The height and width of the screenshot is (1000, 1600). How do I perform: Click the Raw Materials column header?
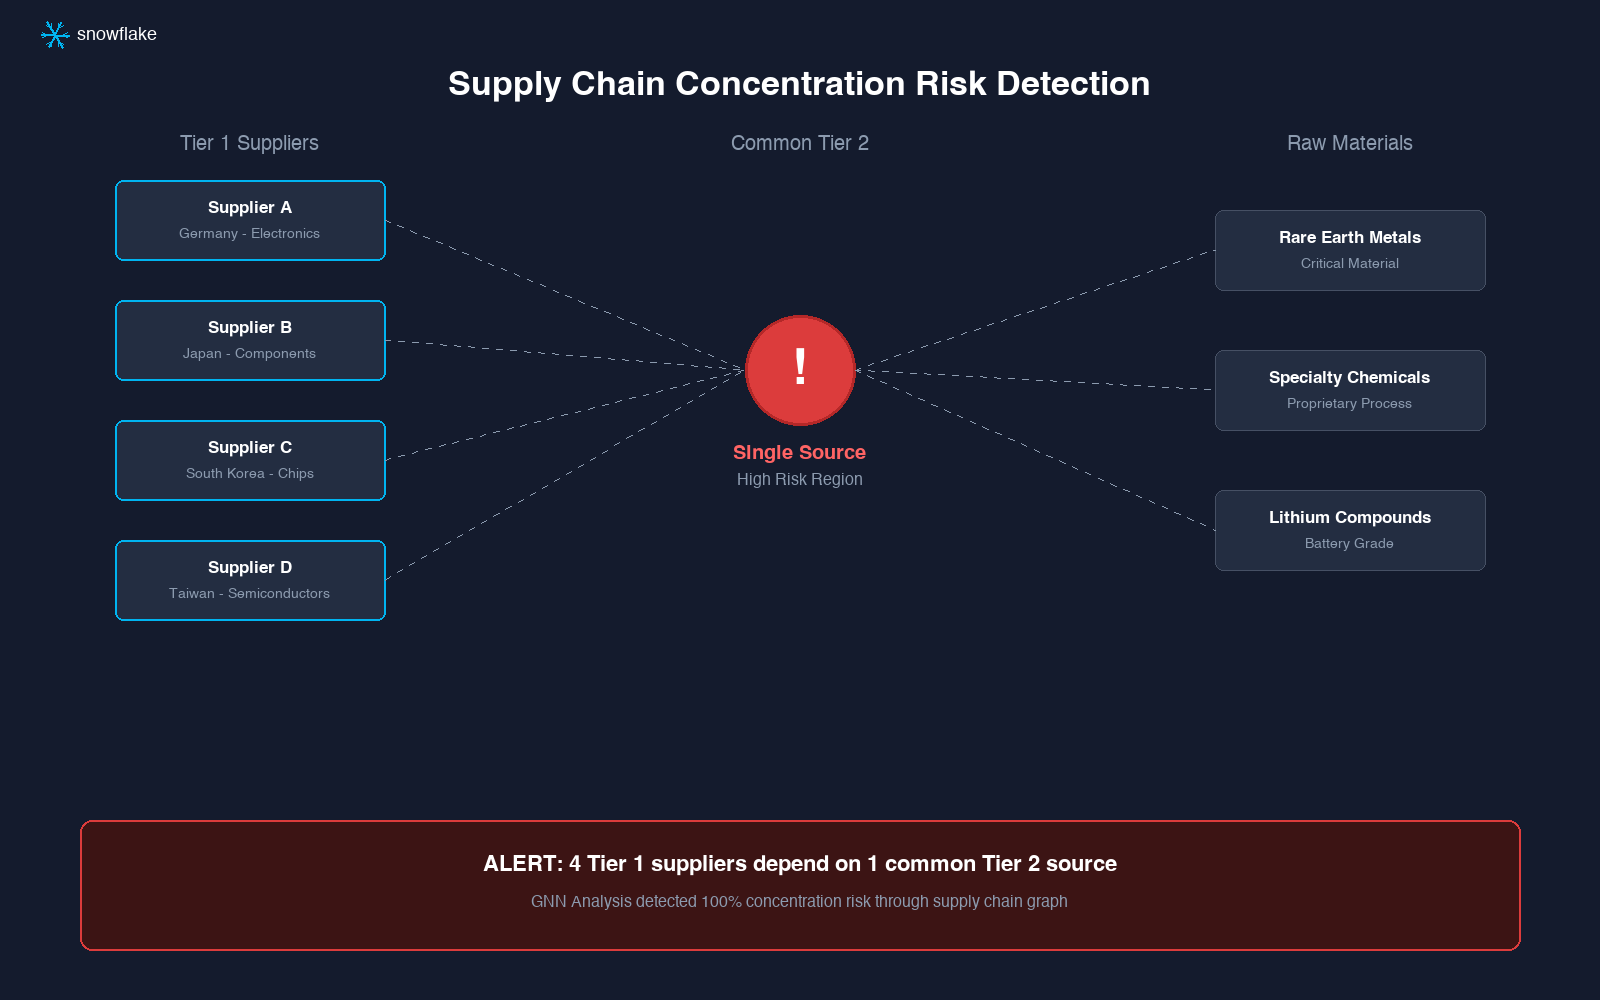click(x=1349, y=143)
